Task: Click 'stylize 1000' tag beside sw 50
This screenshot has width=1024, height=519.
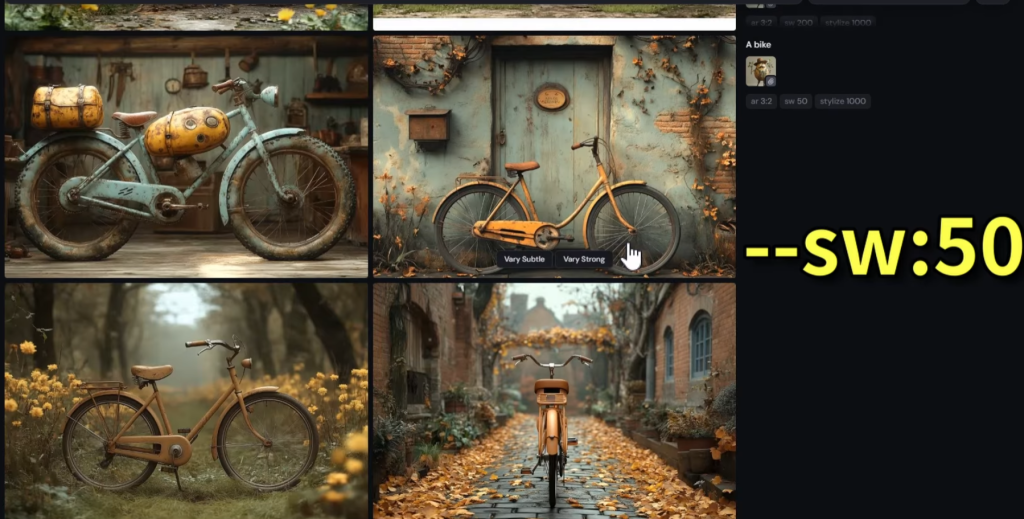Action: (x=843, y=101)
